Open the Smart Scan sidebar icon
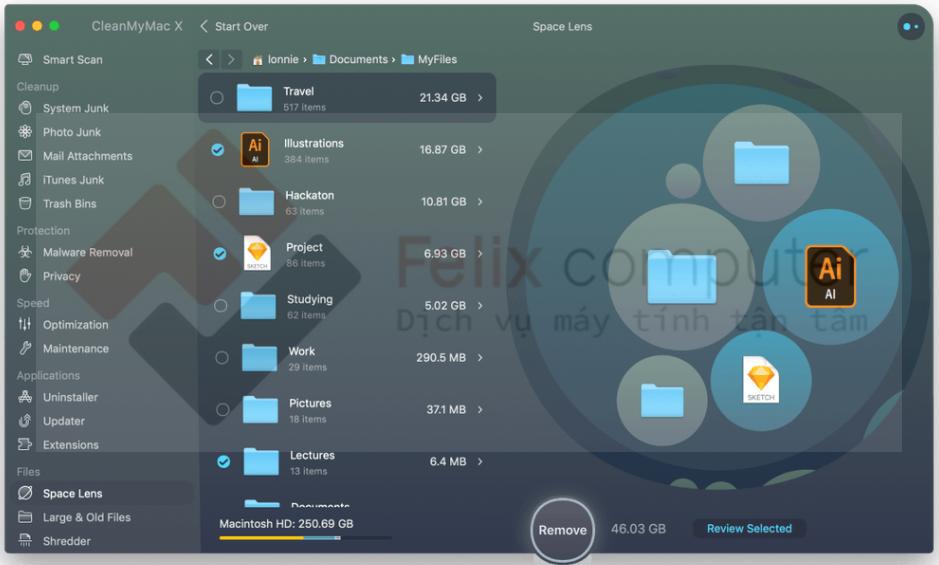Viewport: 939px width, 565px height. [x=25, y=60]
